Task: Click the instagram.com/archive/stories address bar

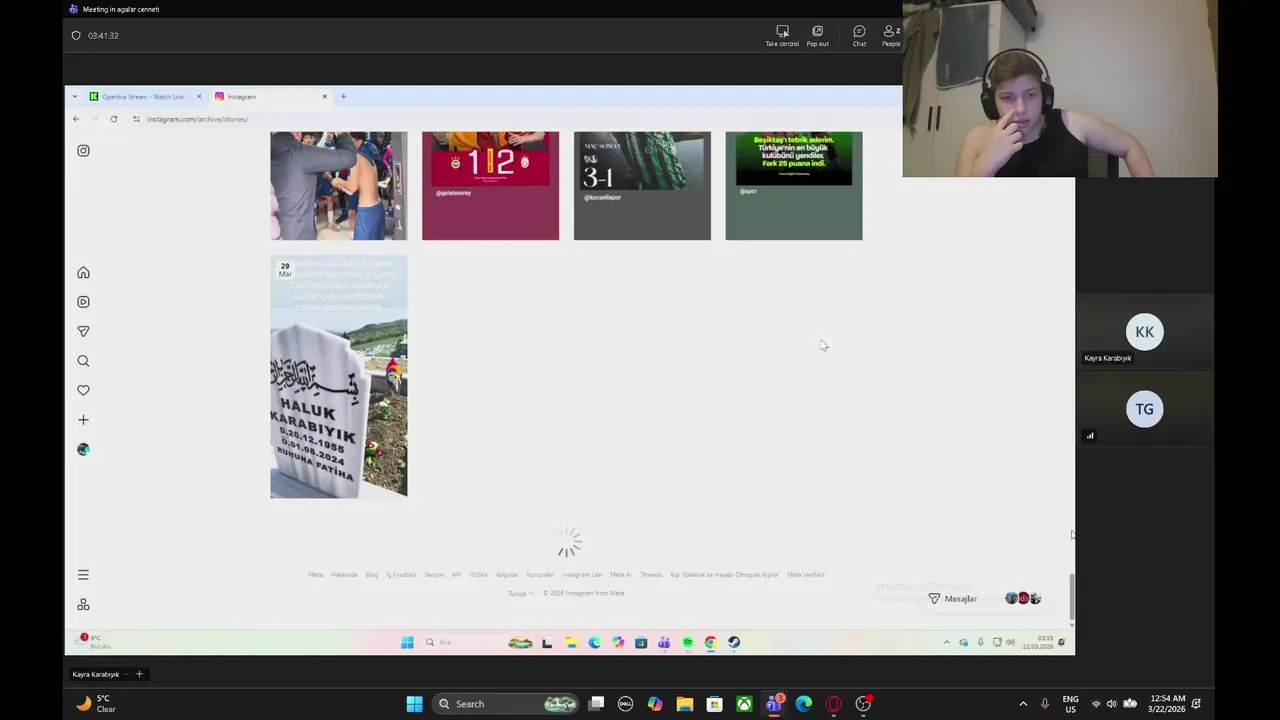Action: [x=197, y=119]
